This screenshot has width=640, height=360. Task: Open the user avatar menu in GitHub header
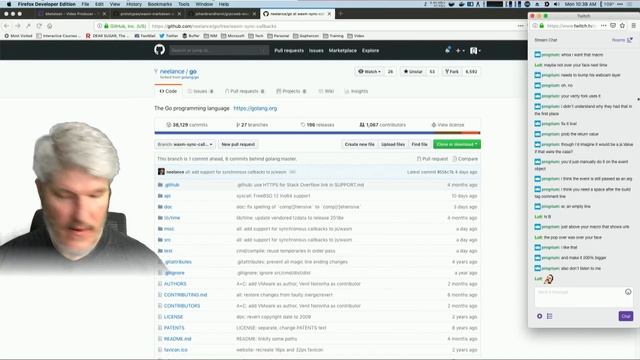[475, 51]
